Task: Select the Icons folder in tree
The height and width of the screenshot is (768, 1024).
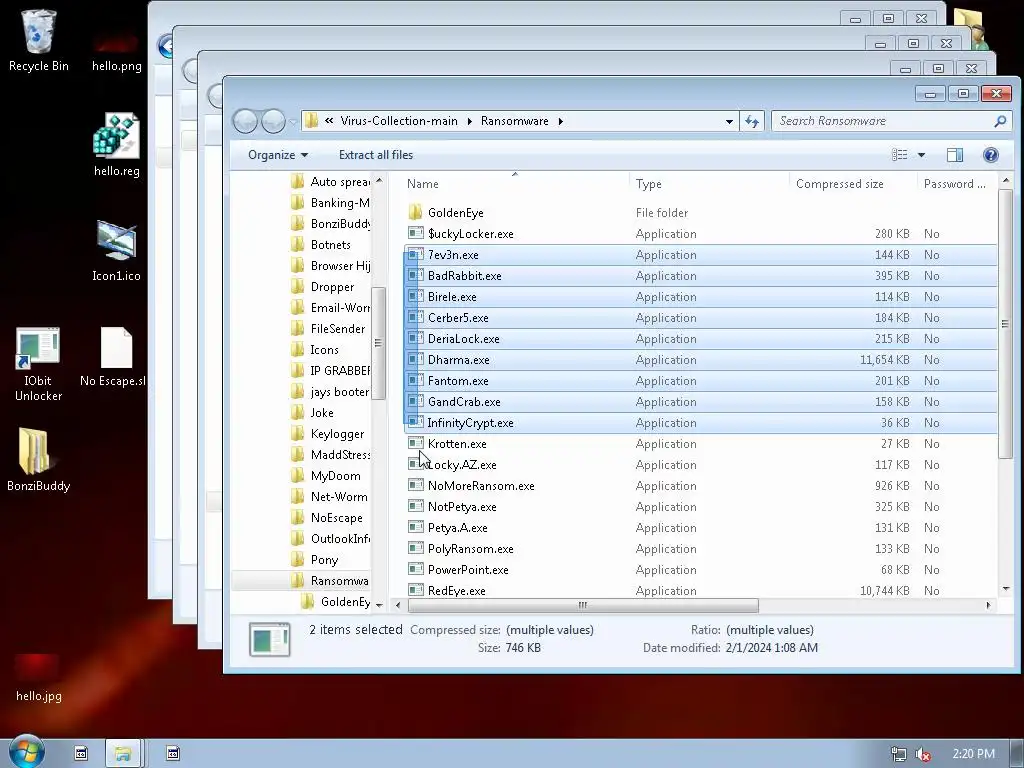Action: coord(324,350)
